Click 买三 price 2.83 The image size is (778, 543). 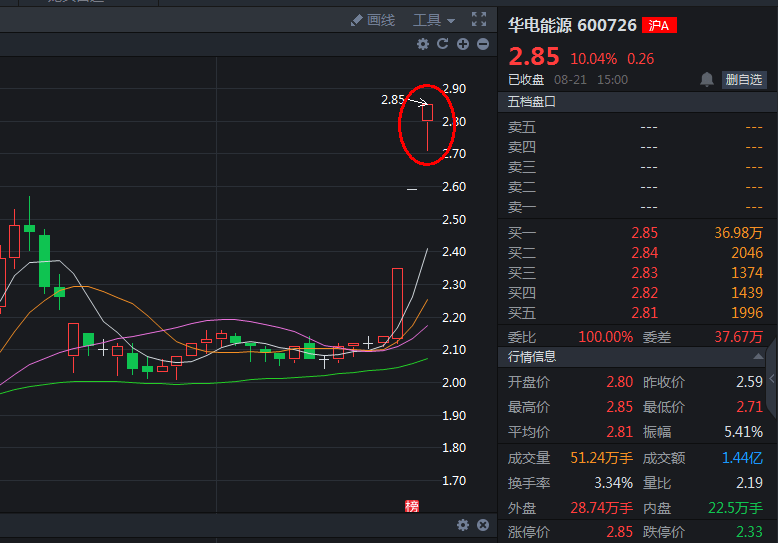coord(645,272)
